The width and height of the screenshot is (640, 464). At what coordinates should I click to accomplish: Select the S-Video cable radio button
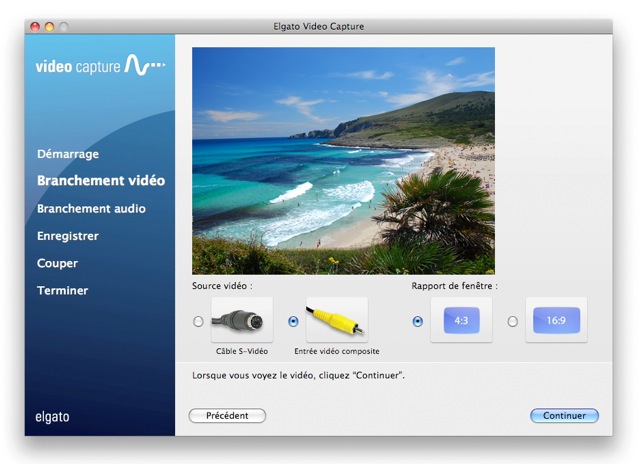(198, 322)
